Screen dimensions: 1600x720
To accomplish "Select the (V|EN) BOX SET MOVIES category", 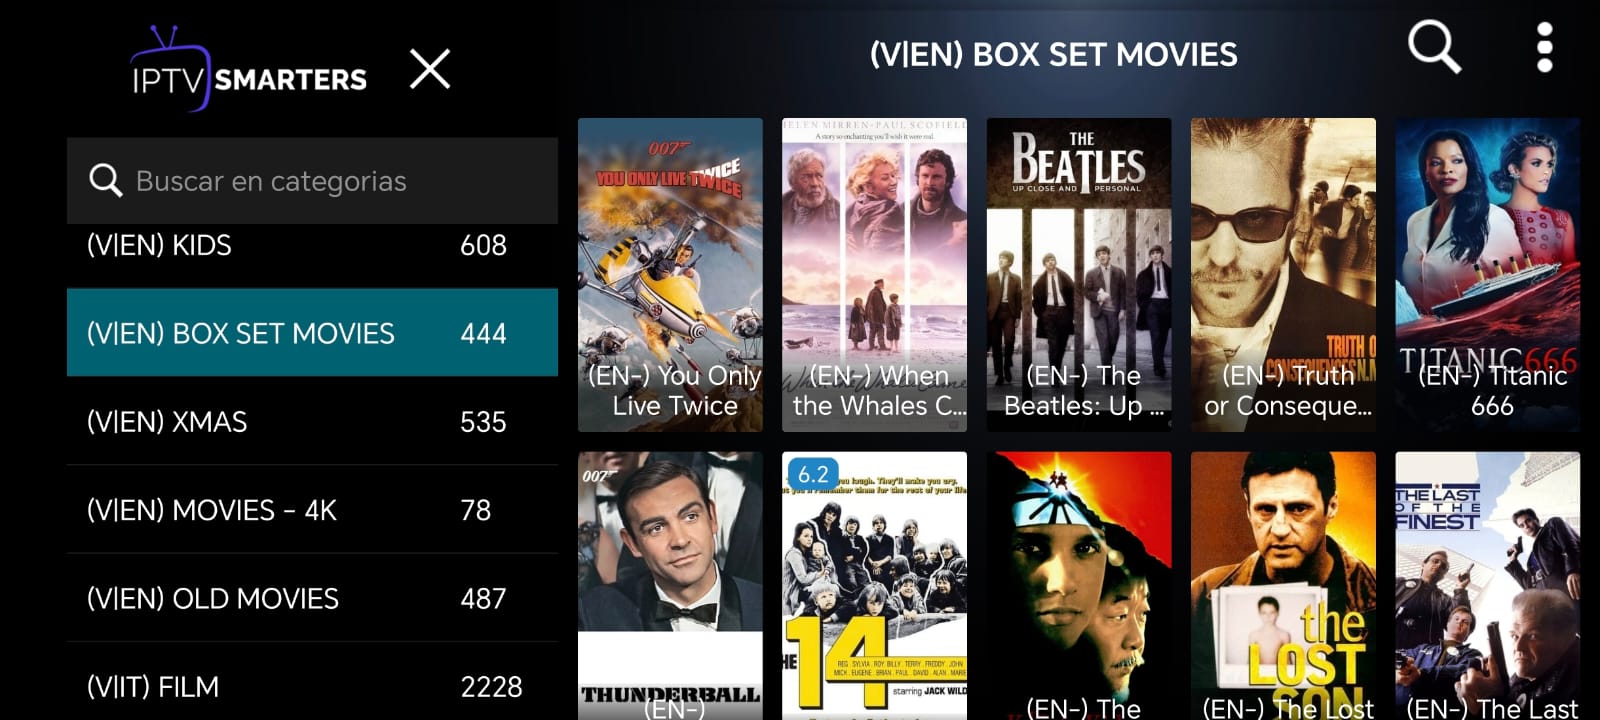I will click(x=312, y=333).
